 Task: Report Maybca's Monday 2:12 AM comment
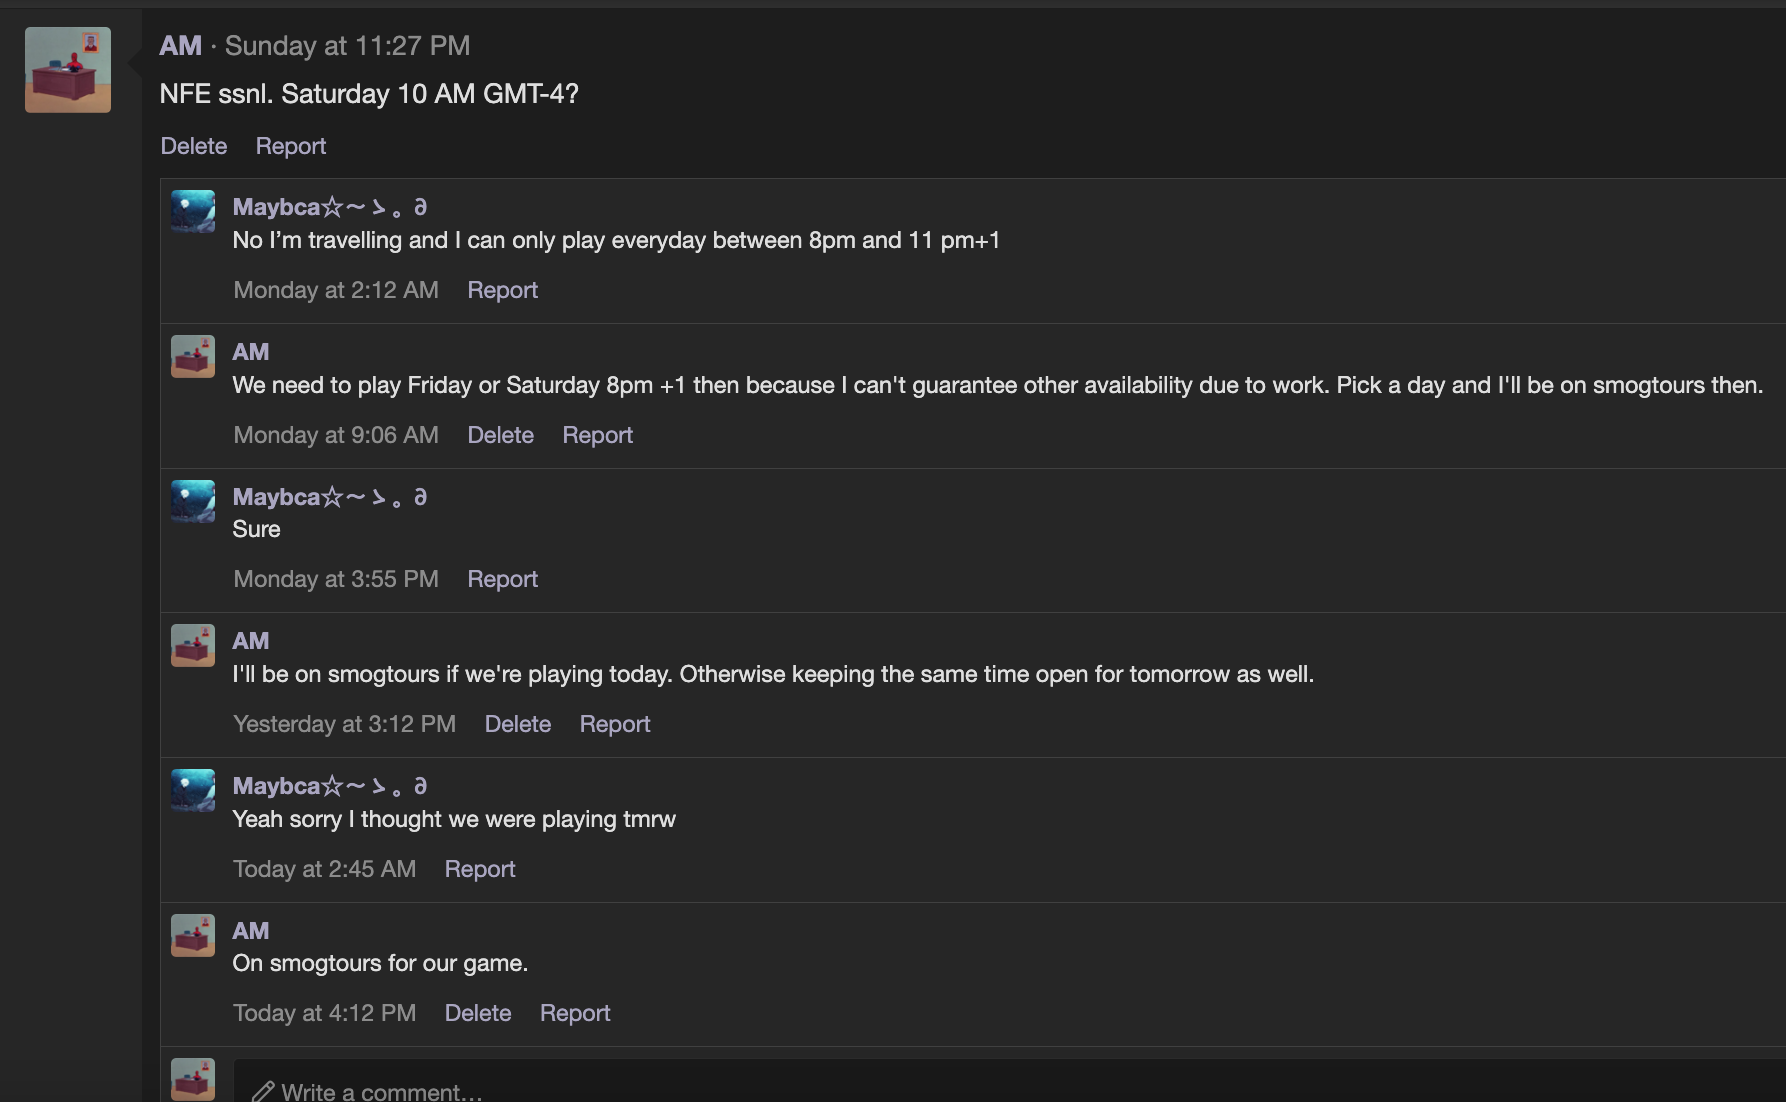tap(502, 290)
